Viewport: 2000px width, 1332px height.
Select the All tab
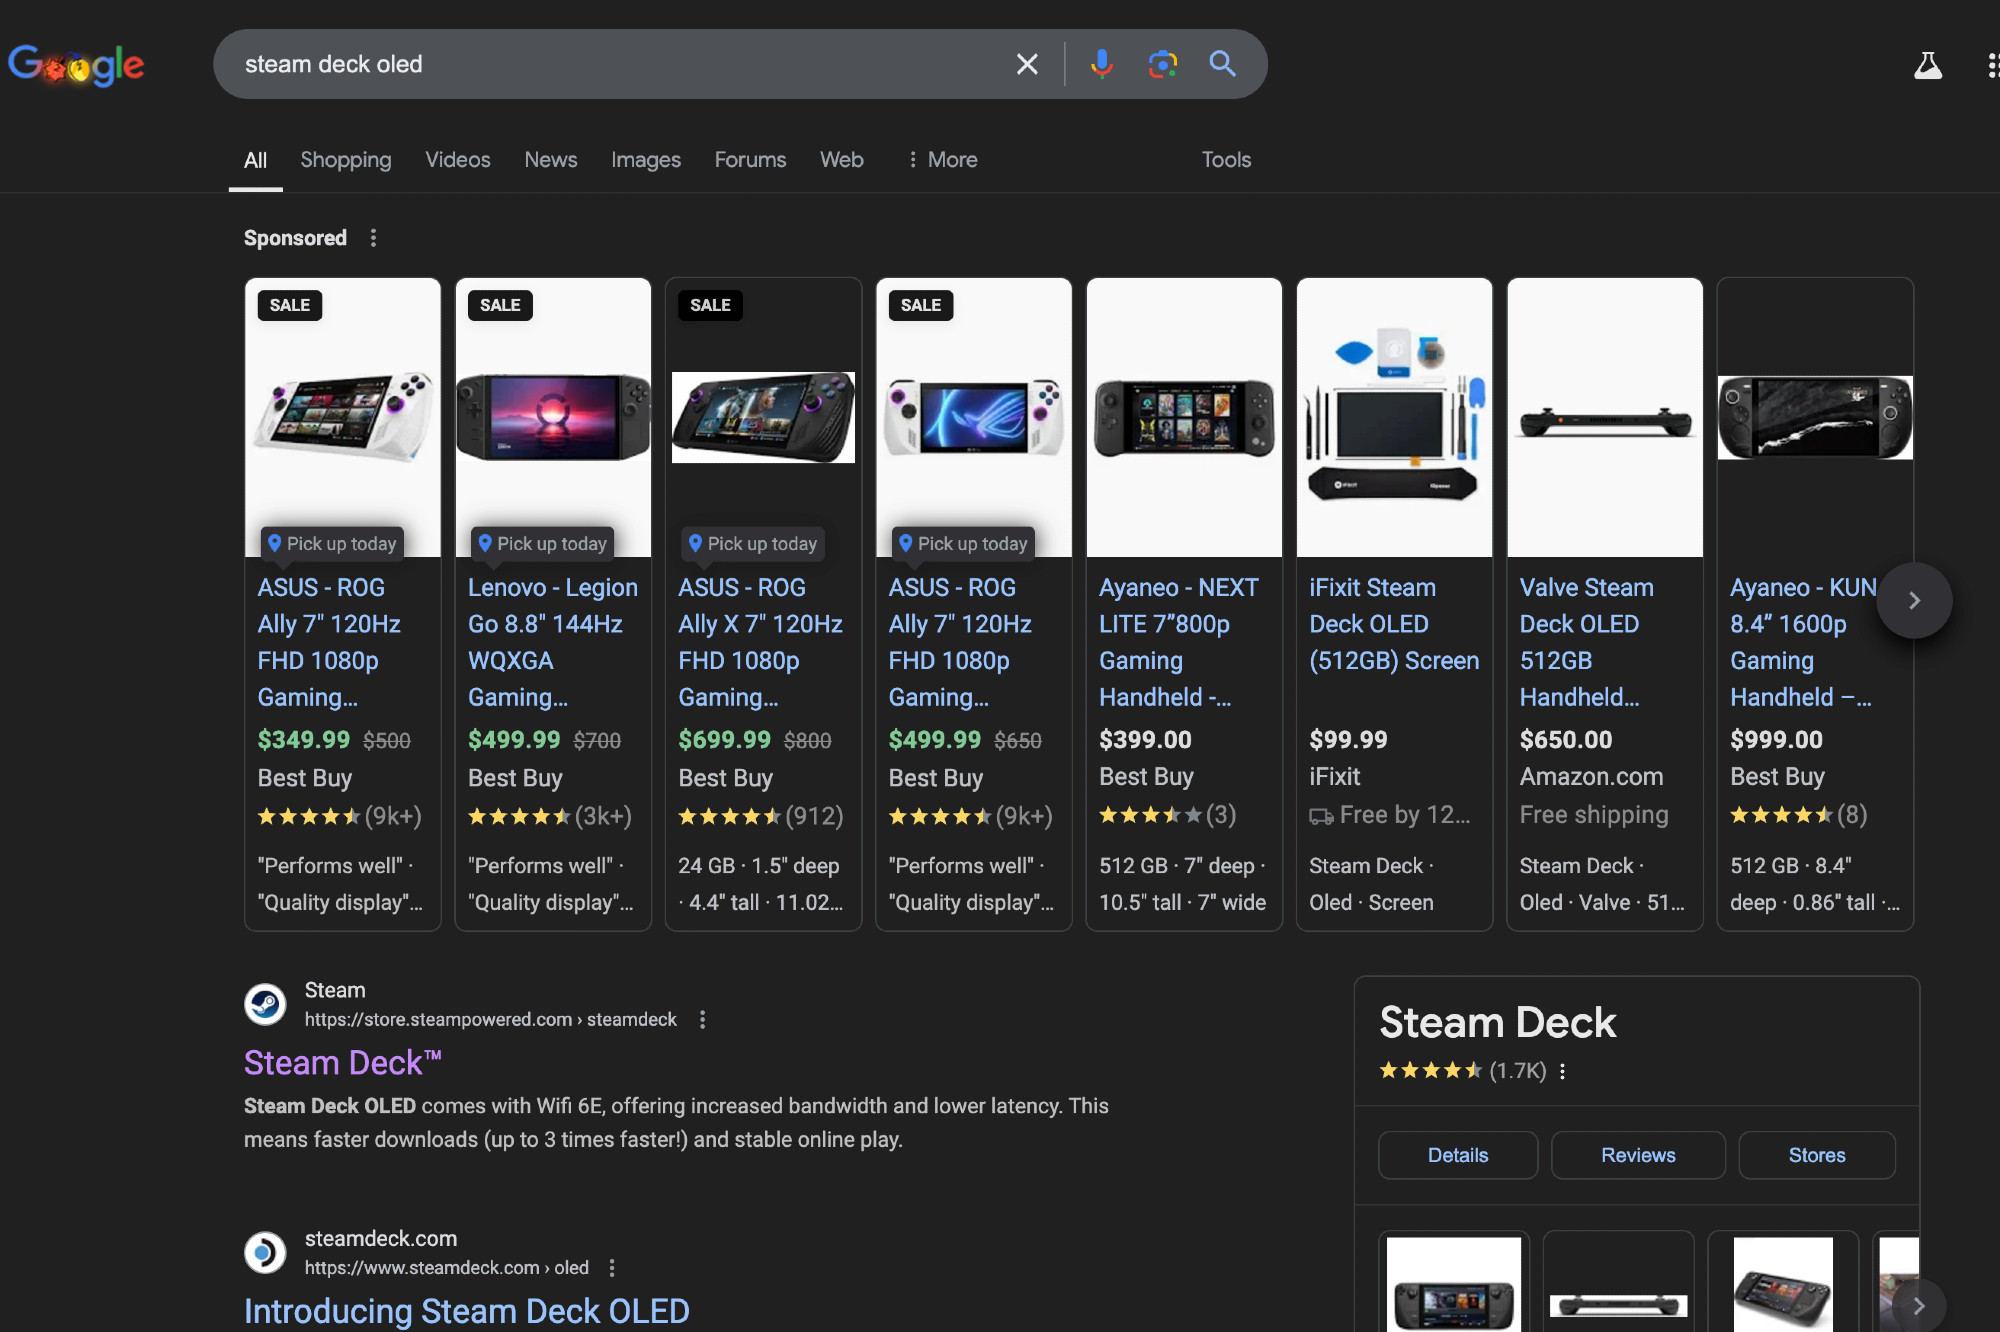[255, 160]
